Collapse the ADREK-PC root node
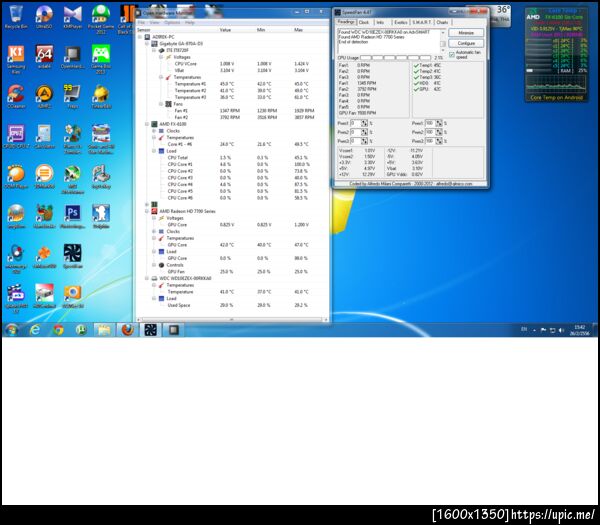 pyautogui.click(x=140, y=37)
